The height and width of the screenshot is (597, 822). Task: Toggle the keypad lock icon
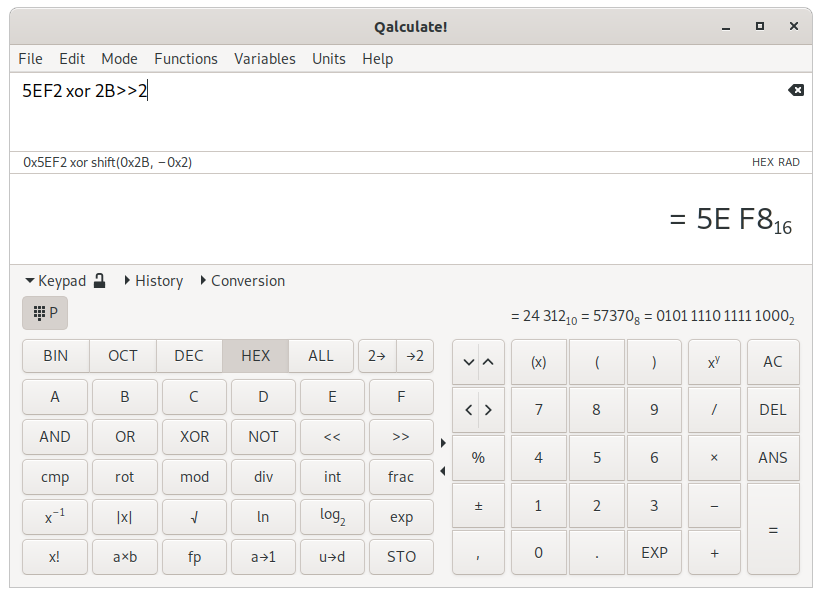click(98, 281)
